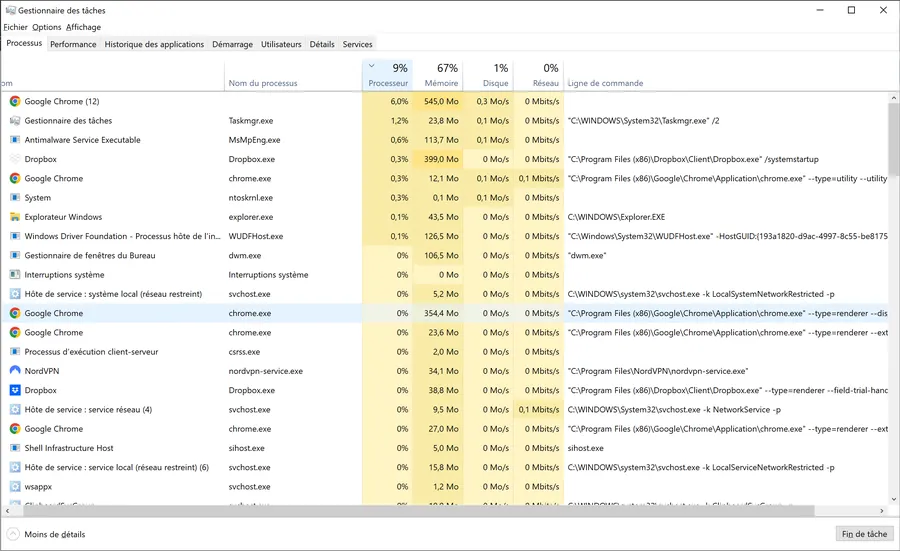900x551 pixels.
Task: Sort by Nom du processus column header
Action: click(x=263, y=83)
